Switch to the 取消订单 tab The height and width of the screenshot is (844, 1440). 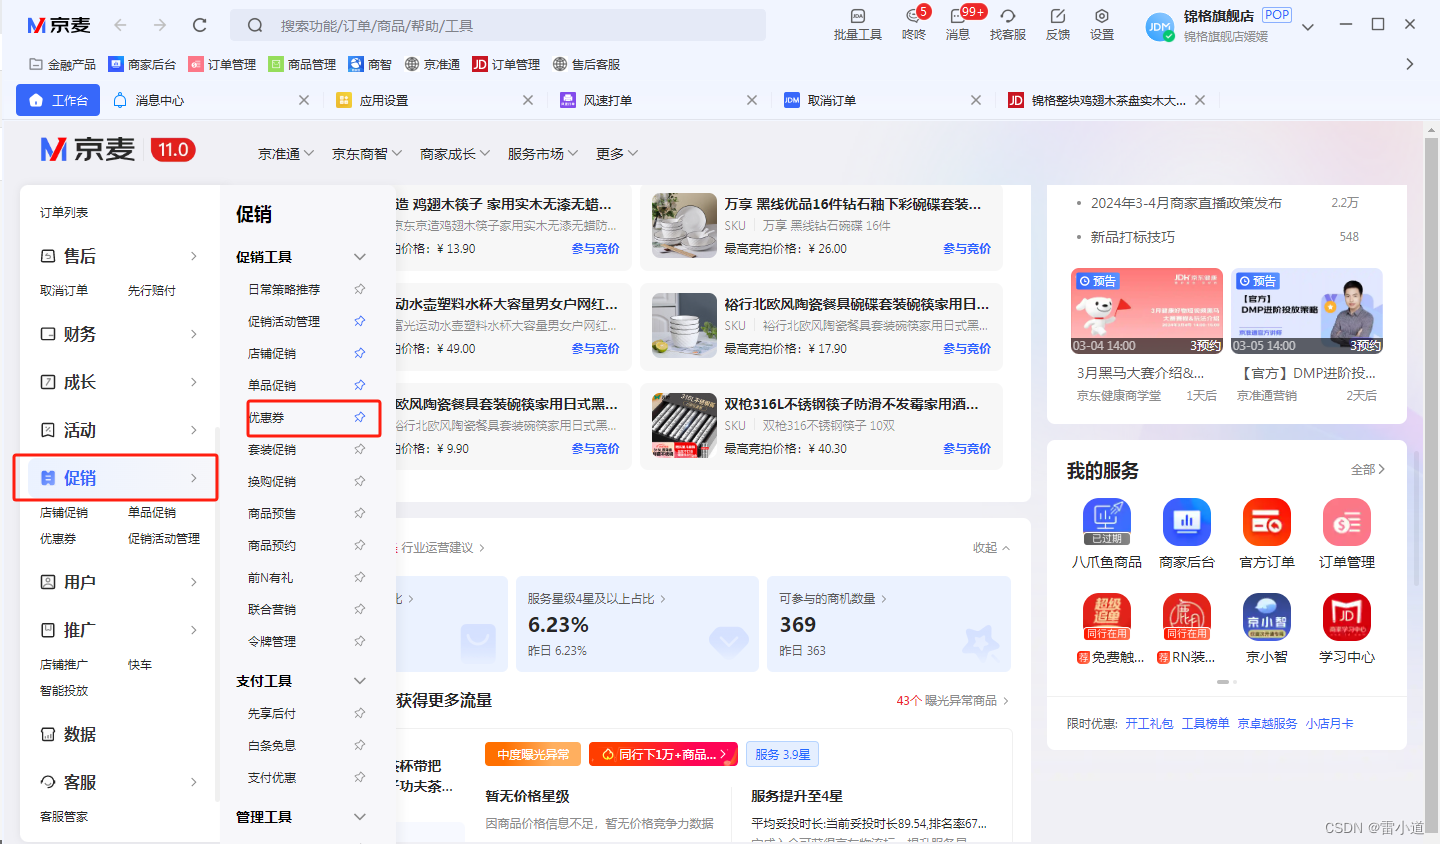click(x=832, y=100)
